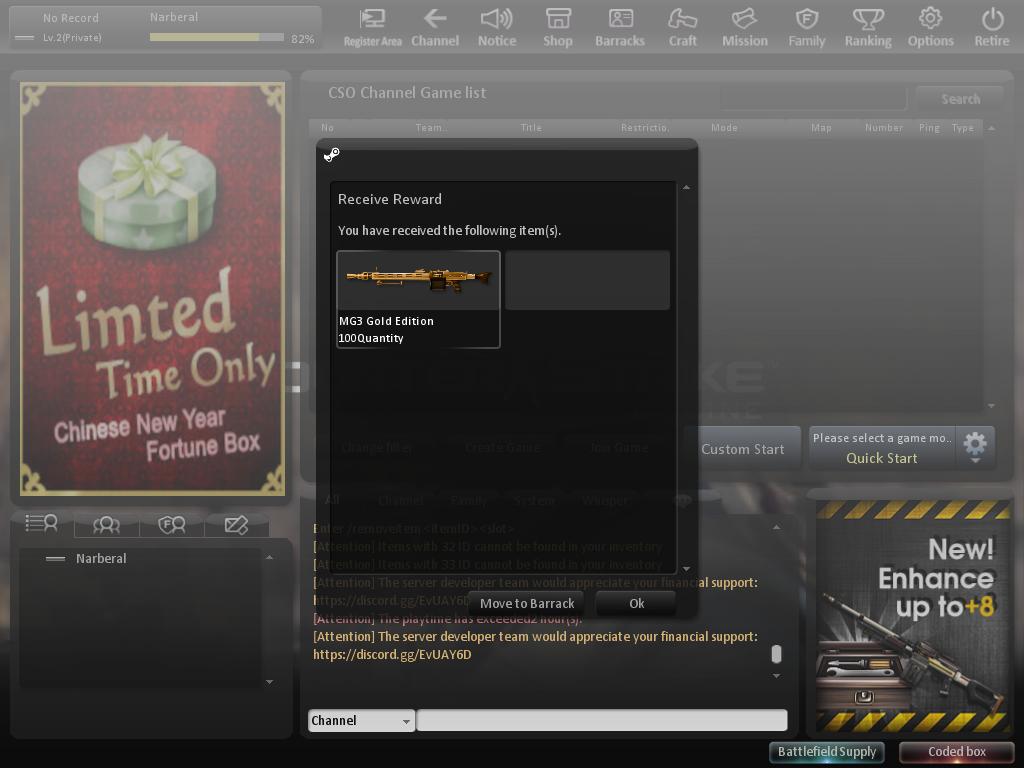Focus the game list search field
Image resolution: width=1024 pixels, height=768 pixels.
click(x=814, y=99)
